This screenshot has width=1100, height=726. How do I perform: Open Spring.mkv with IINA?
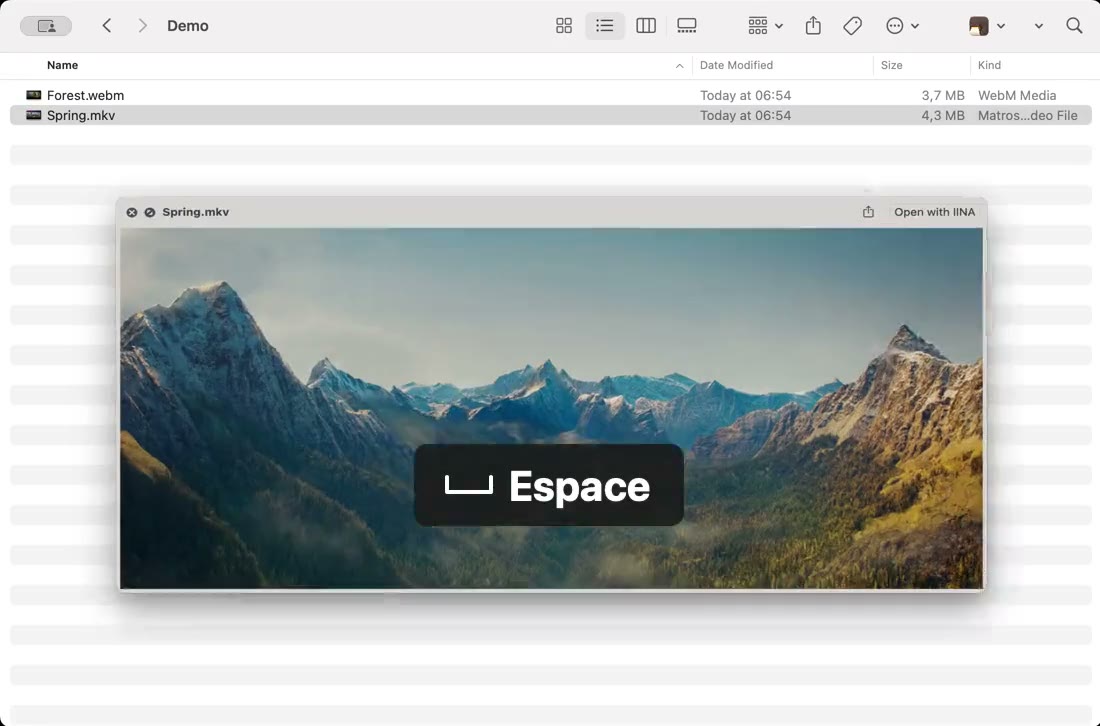pos(934,212)
